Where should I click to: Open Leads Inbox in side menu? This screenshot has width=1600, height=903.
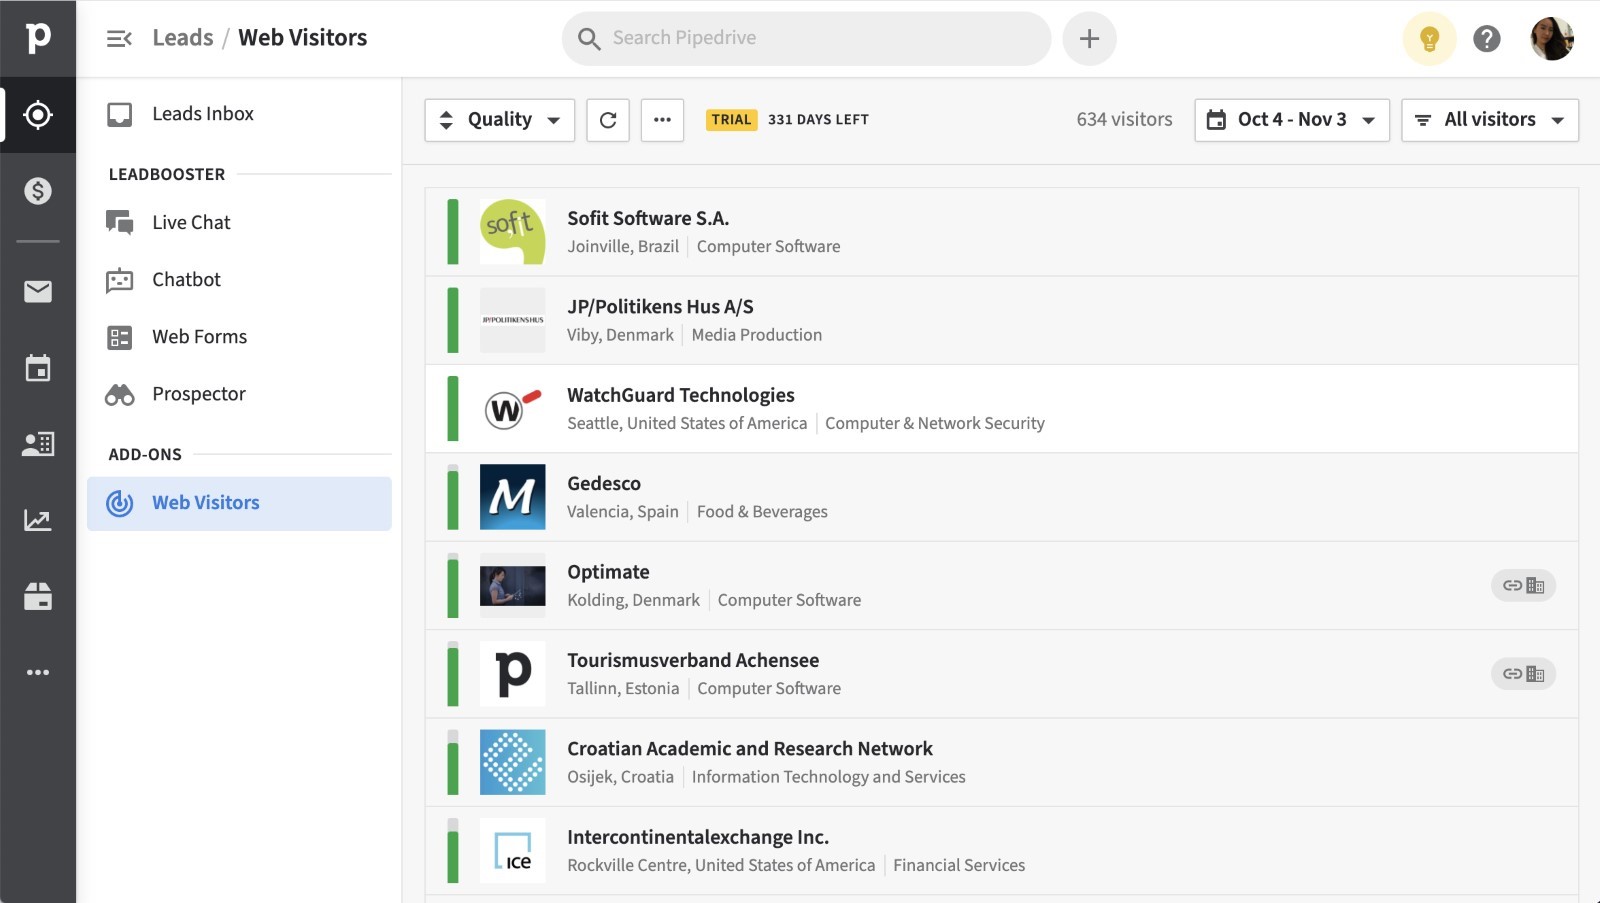239,114
